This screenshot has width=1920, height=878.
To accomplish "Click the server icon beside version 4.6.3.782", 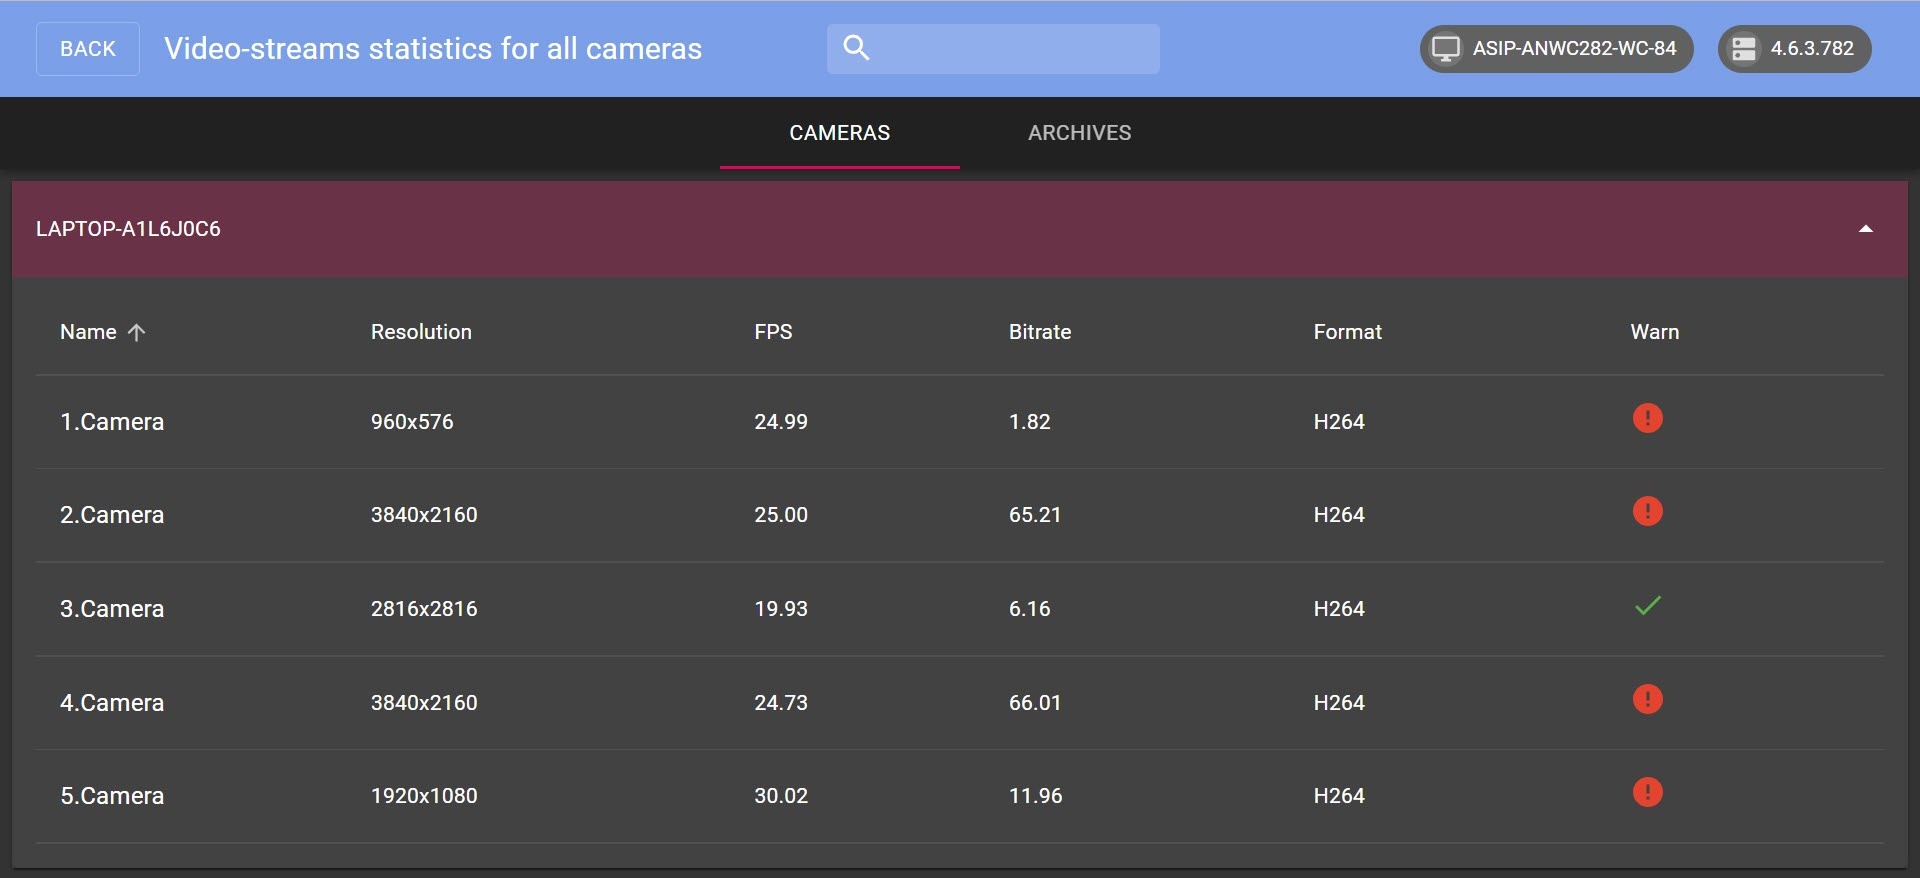I will click(x=1744, y=49).
